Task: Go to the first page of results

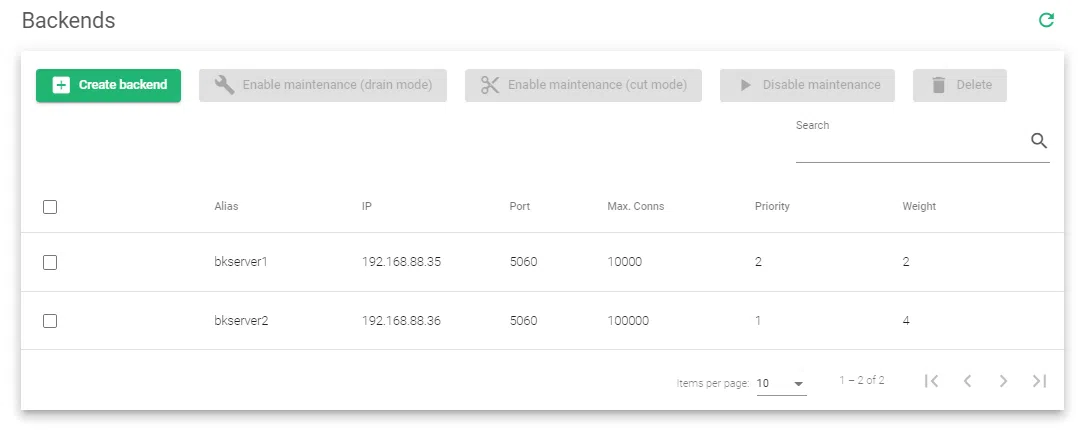Action: click(931, 381)
